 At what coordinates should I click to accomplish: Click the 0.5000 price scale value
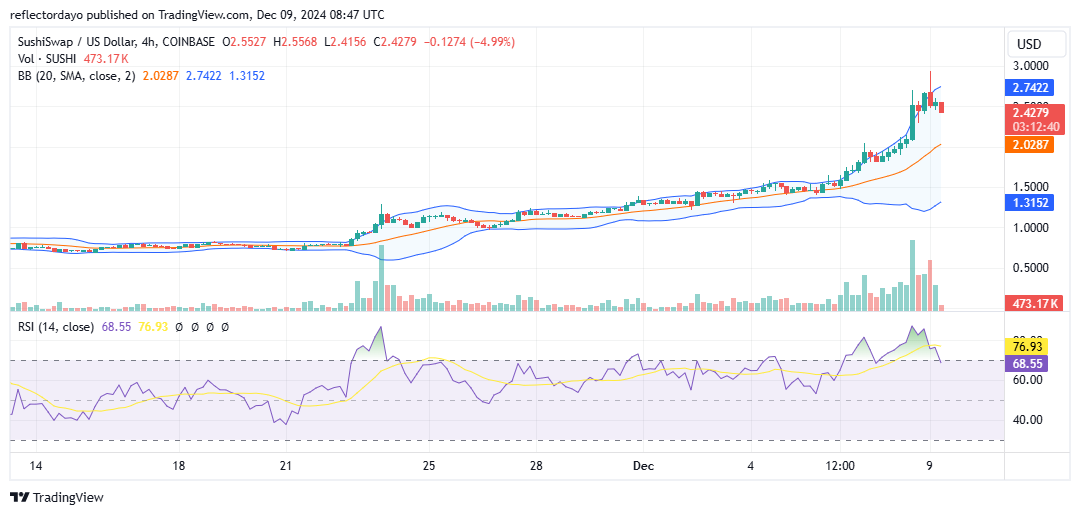click(1030, 268)
